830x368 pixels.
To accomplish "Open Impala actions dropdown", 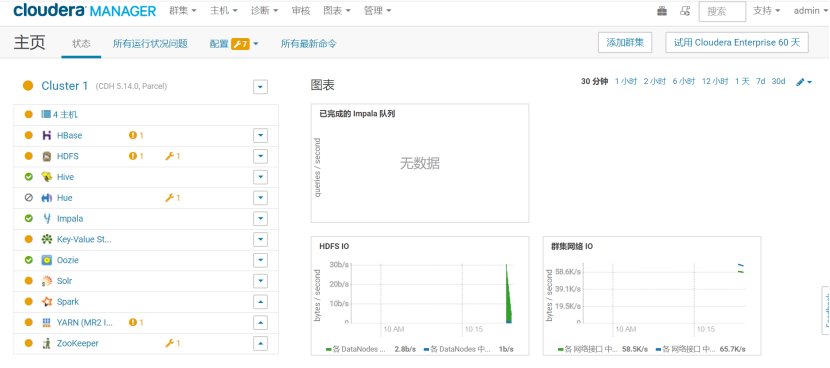I will coord(260,219).
